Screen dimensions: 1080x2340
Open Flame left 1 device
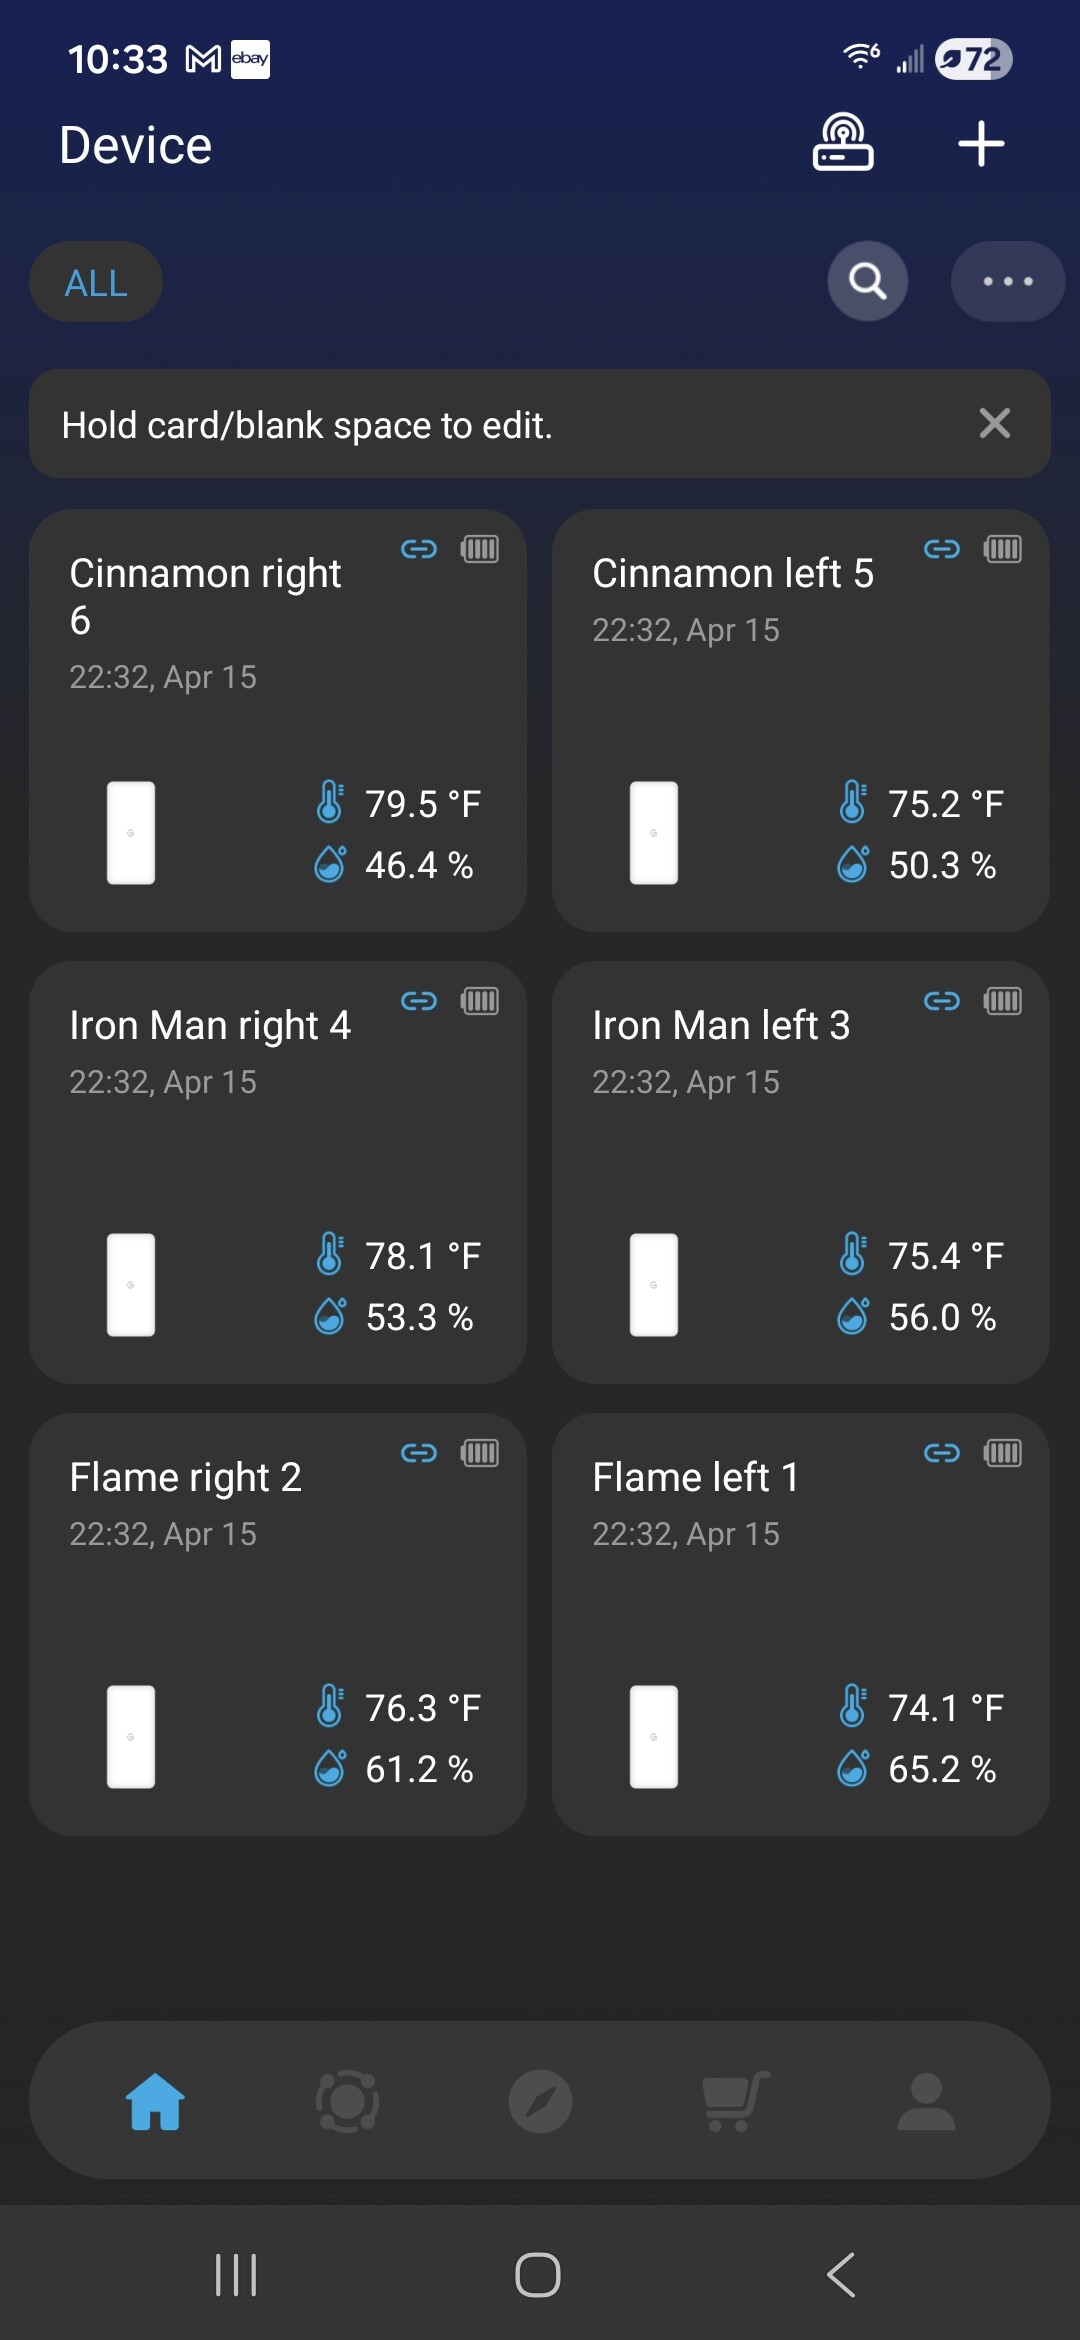(800, 1624)
